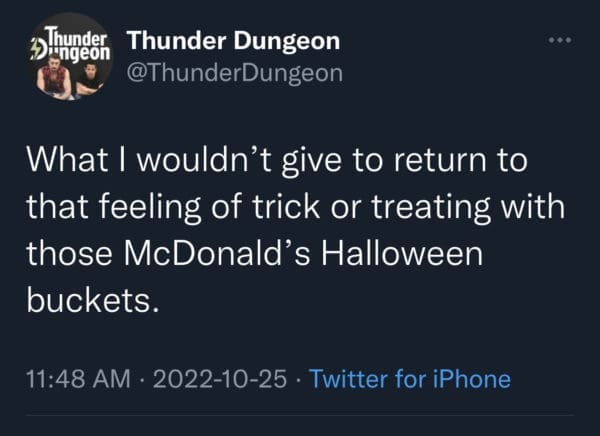
Task: Click the 11:48 AM timestamp
Action: (x=72, y=379)
